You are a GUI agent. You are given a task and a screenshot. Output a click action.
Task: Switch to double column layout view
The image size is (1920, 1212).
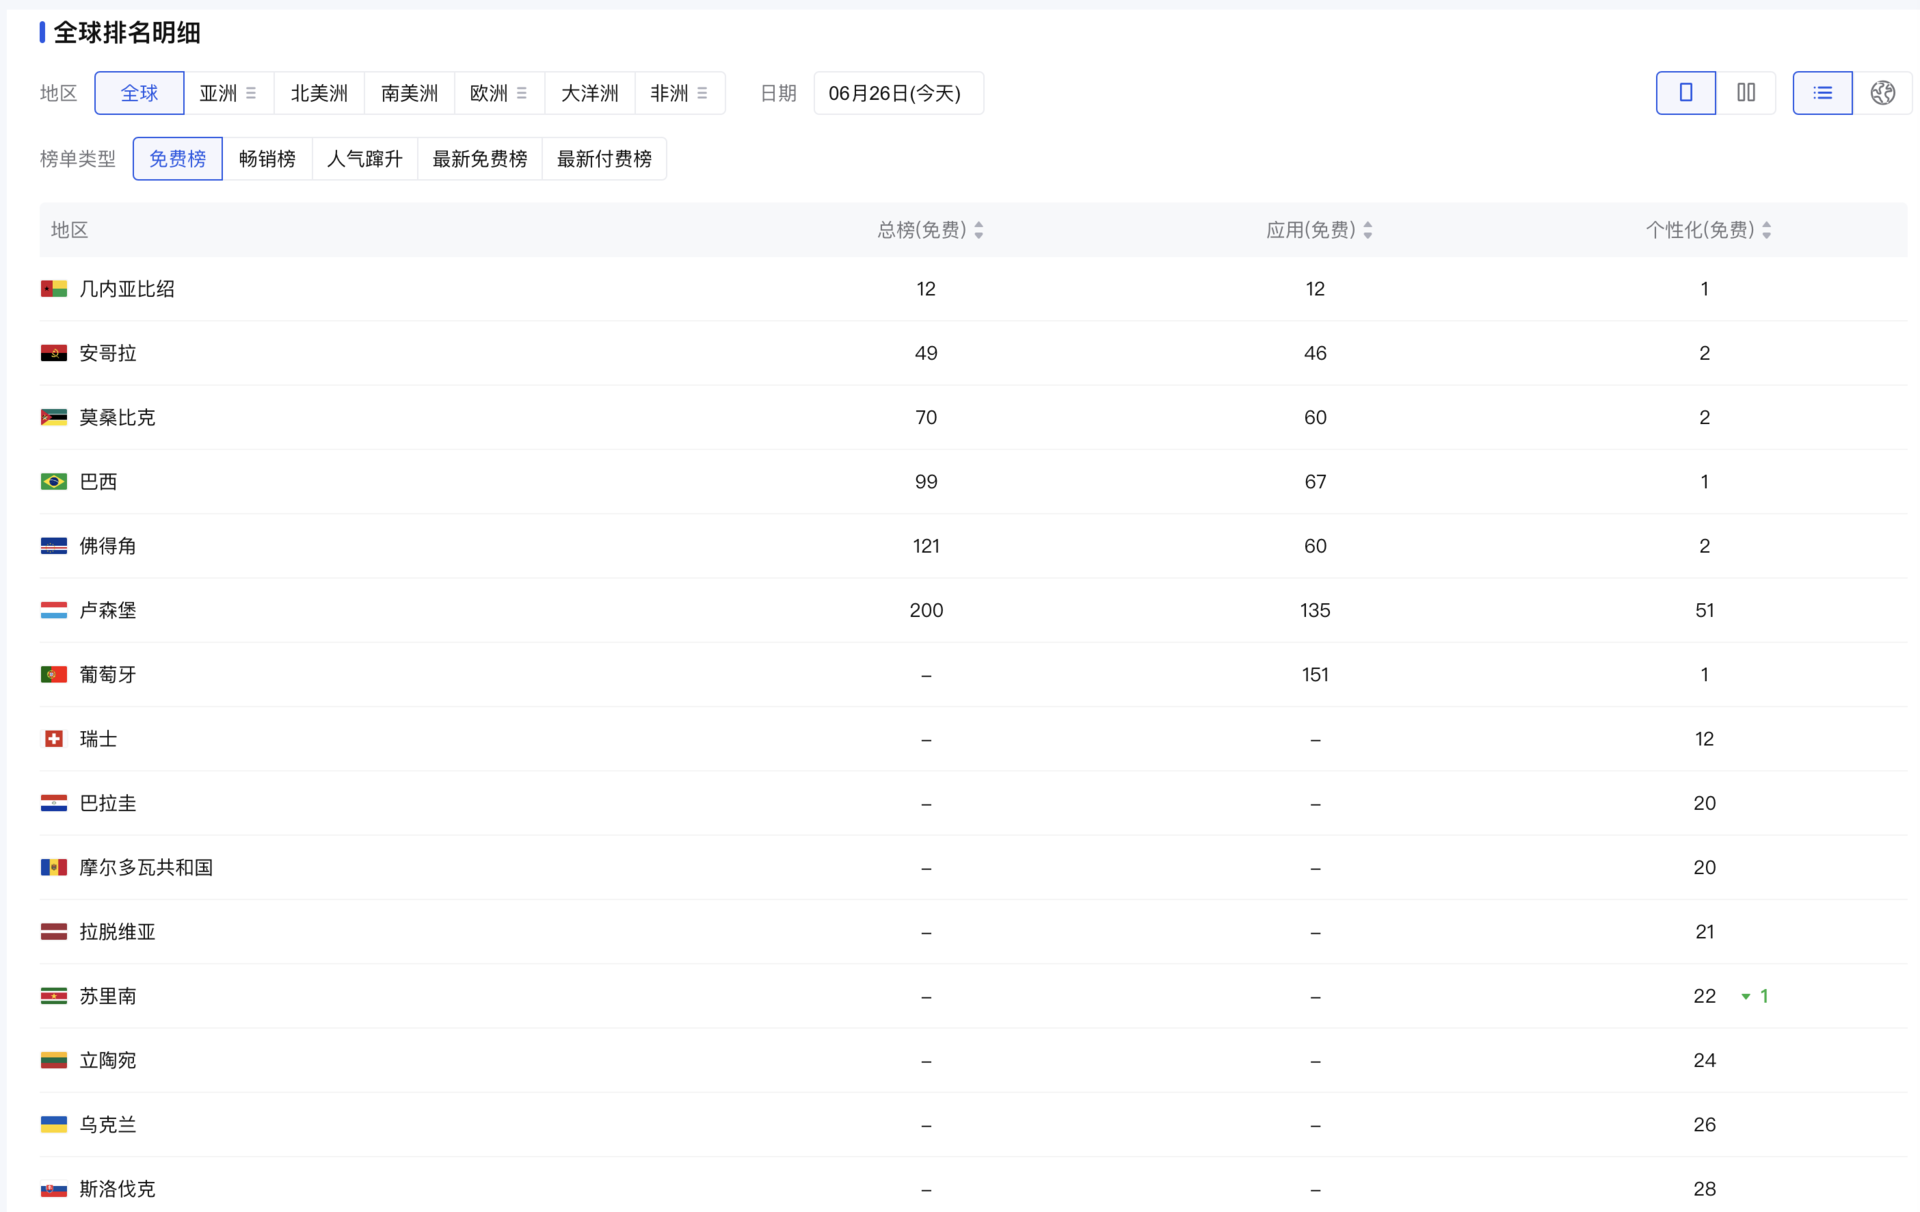click(x=1746, y=93)
